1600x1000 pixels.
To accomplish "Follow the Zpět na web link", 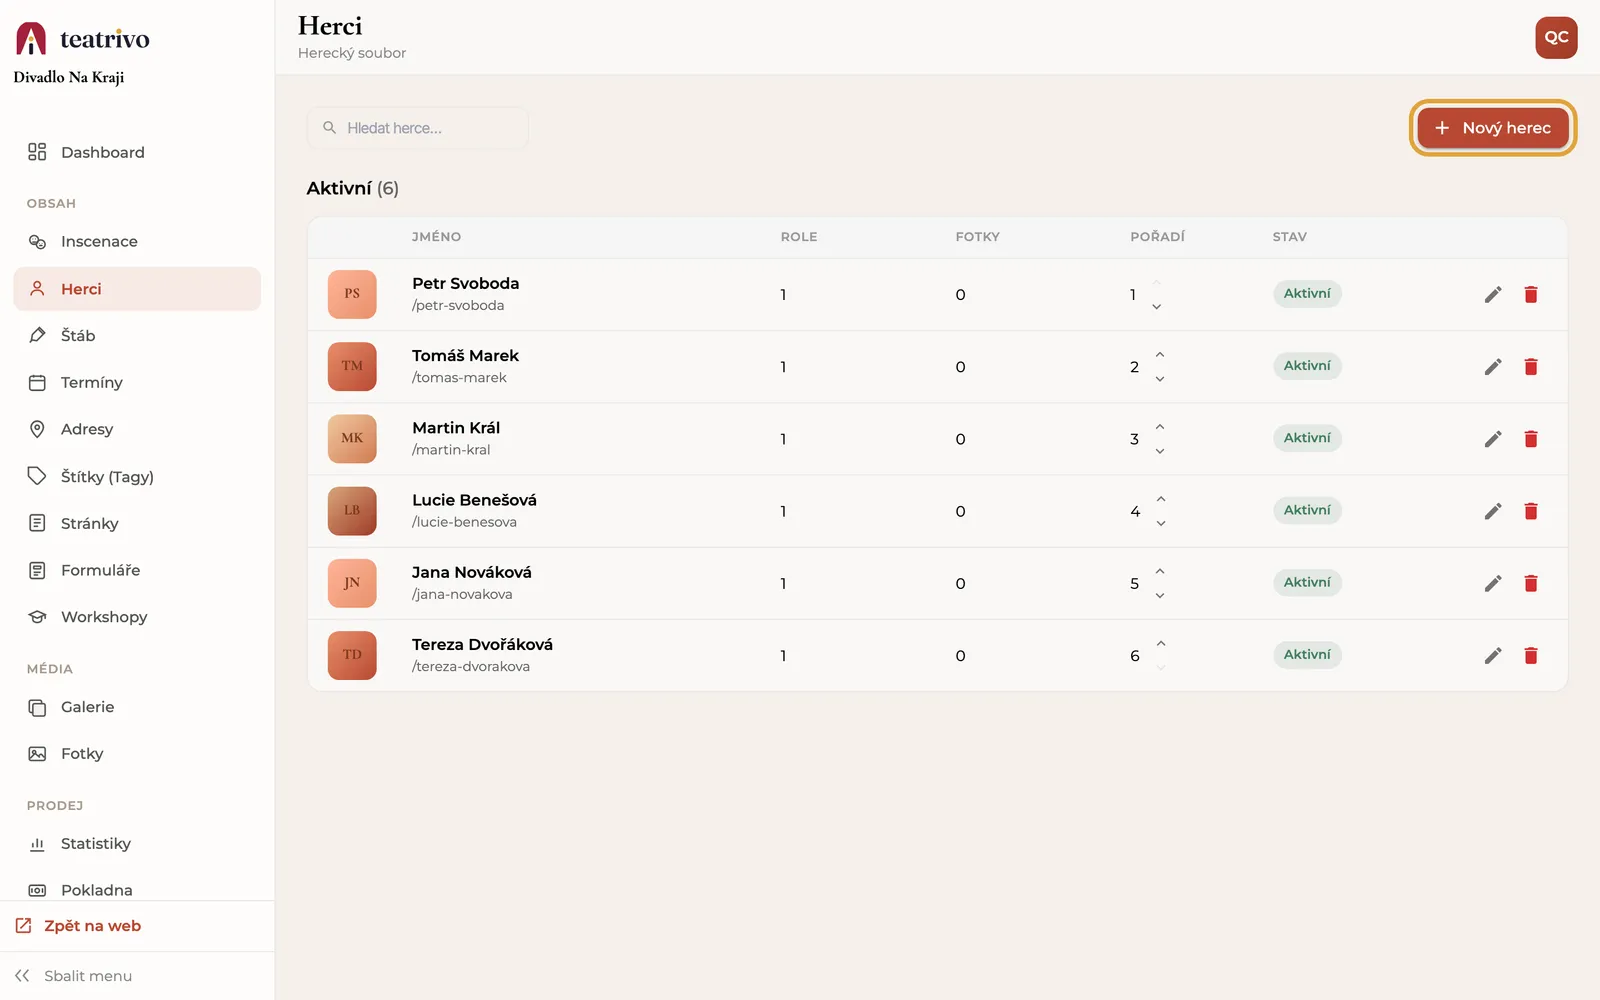I will pos(78,926).
